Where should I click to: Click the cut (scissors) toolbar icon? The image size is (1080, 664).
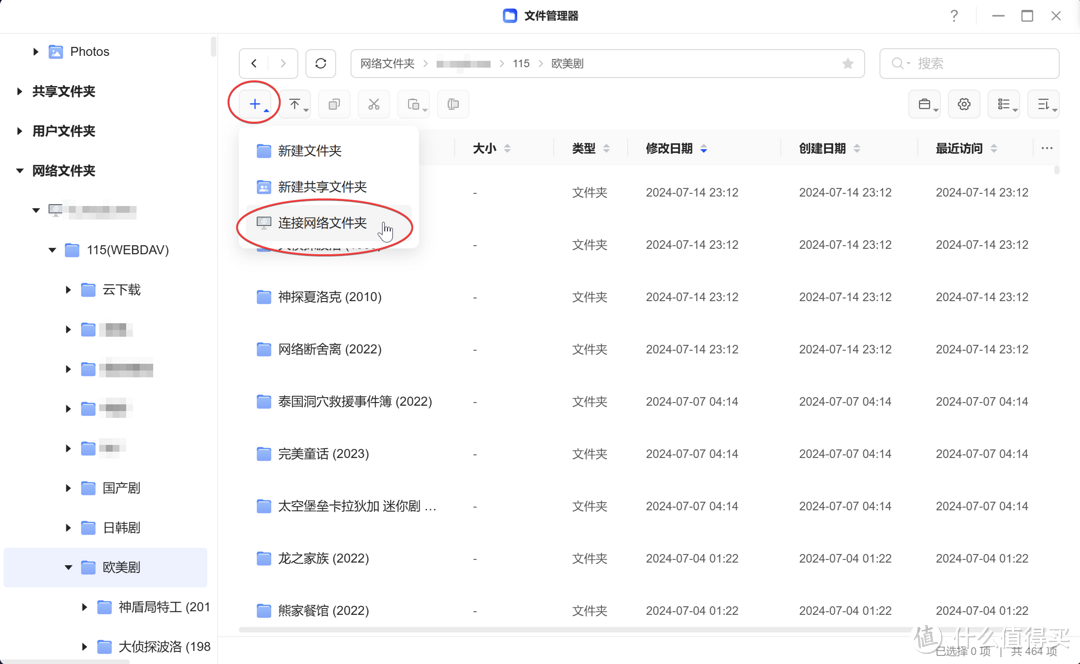point(373,104)
